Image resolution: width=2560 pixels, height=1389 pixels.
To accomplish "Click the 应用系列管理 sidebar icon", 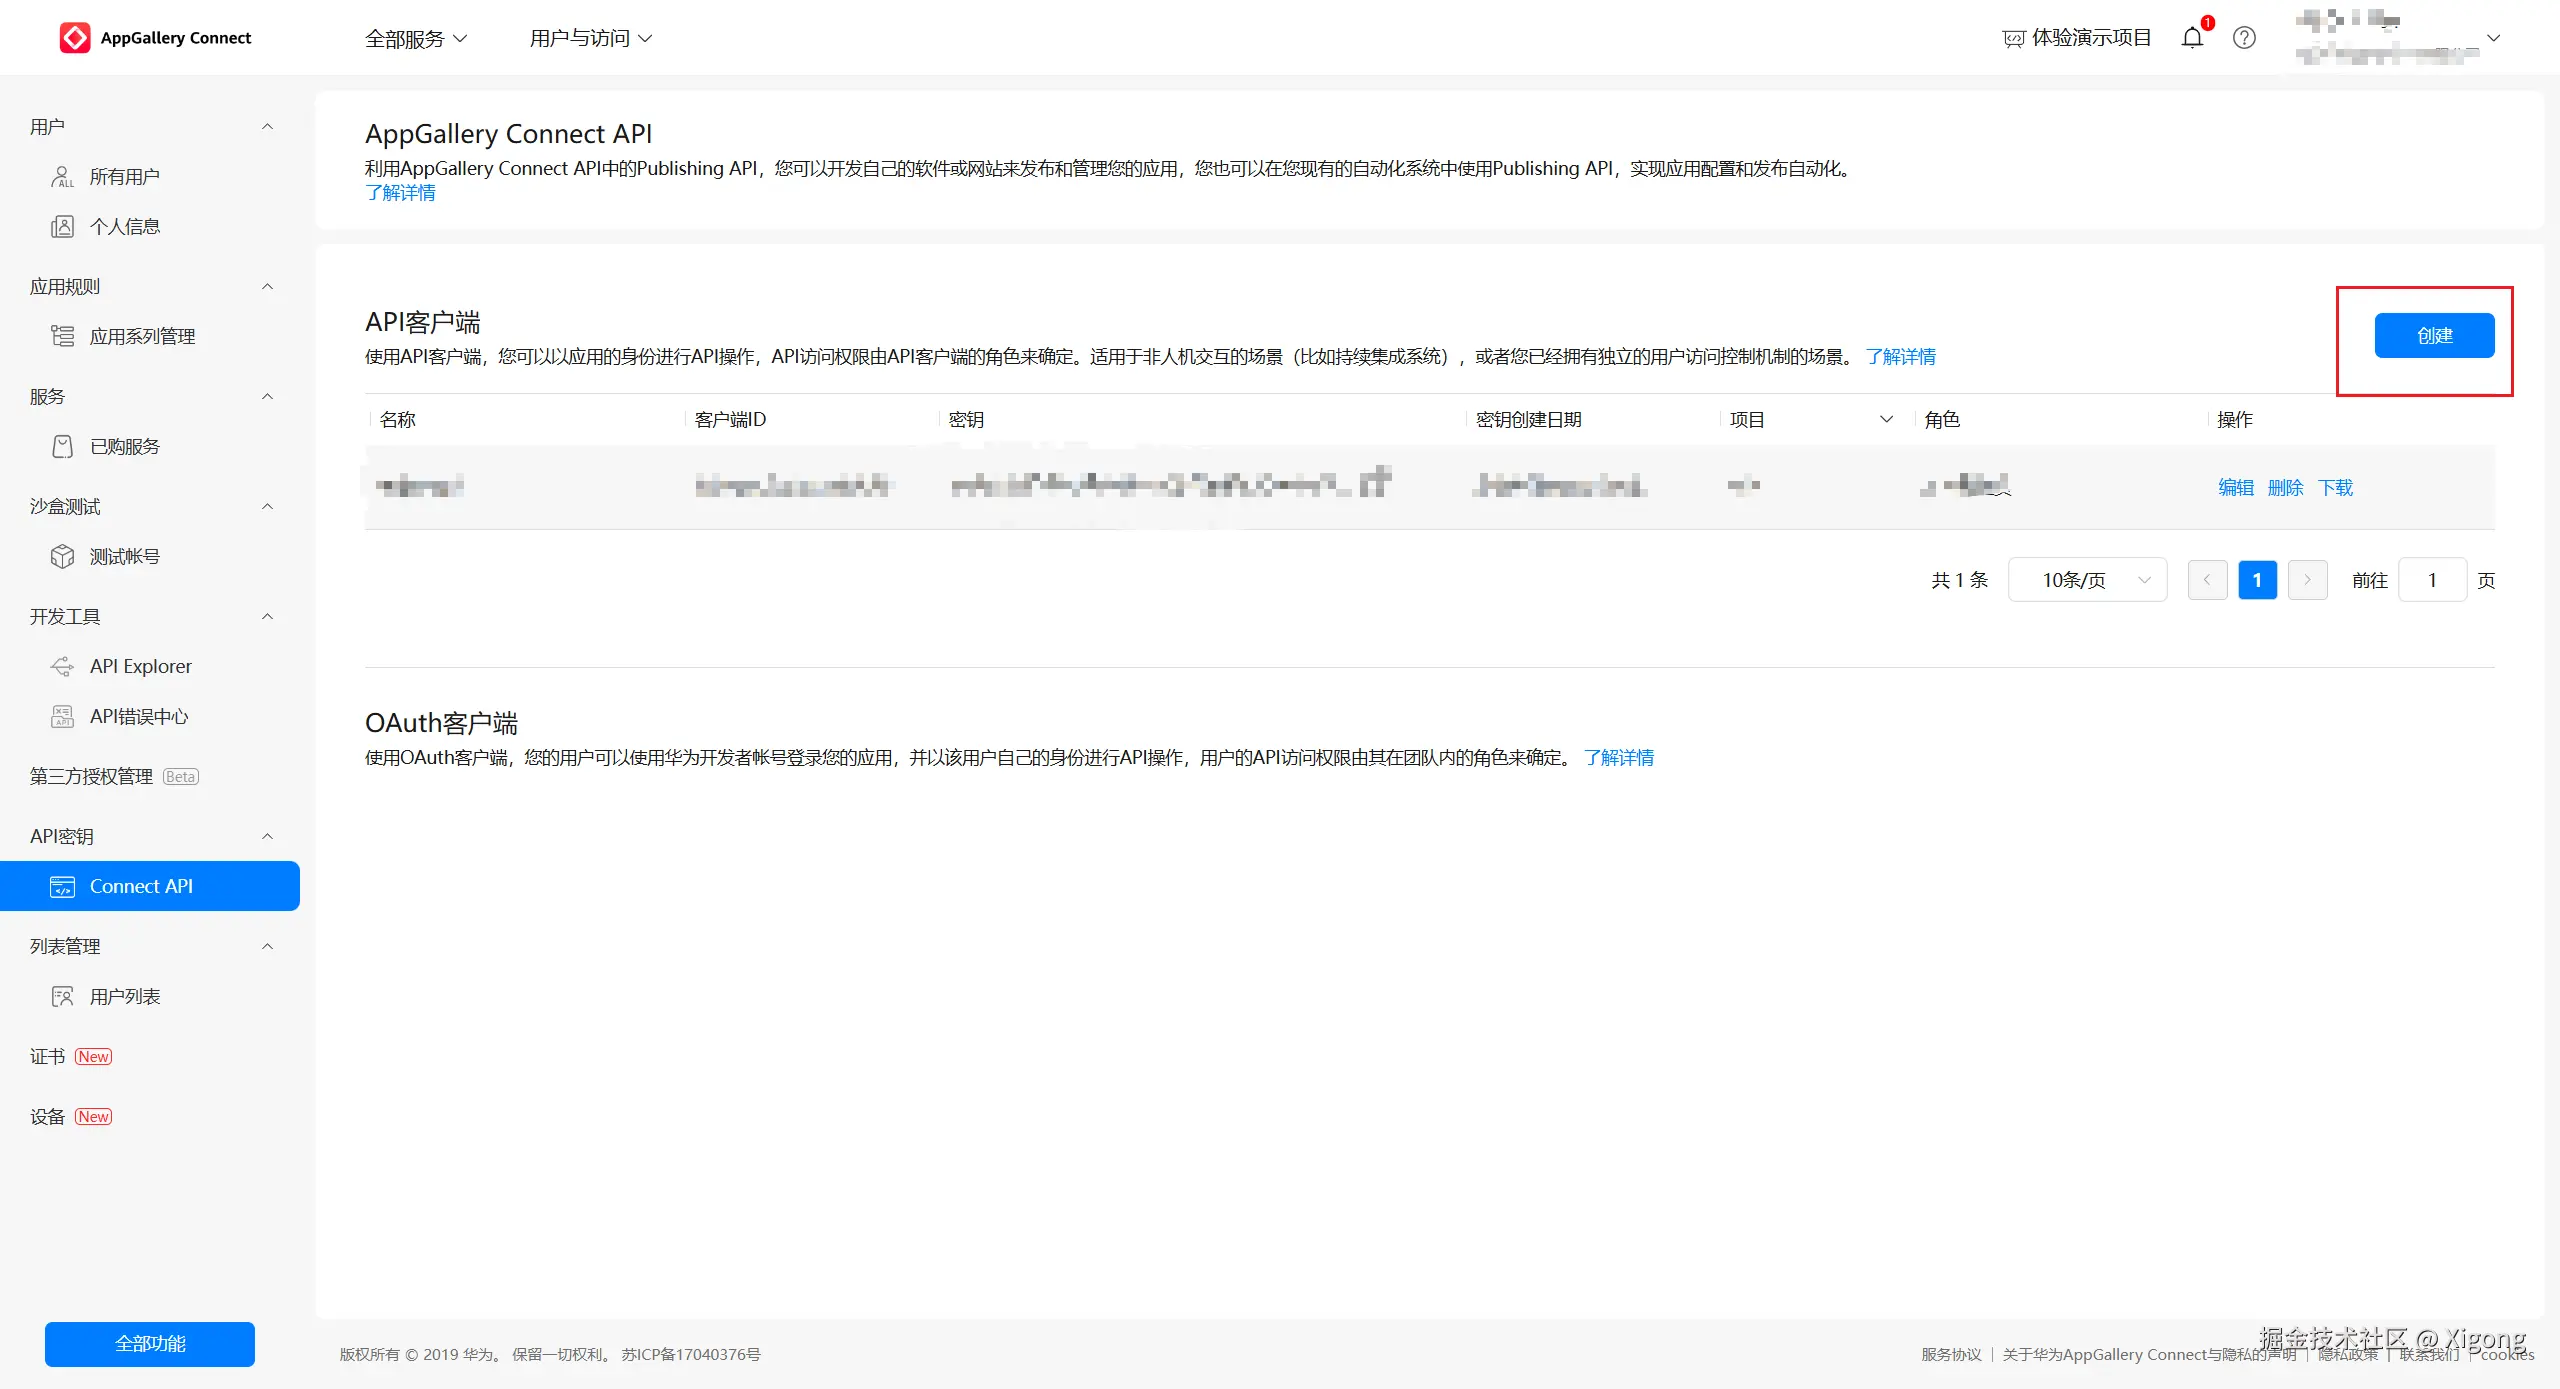I will 62,336.
